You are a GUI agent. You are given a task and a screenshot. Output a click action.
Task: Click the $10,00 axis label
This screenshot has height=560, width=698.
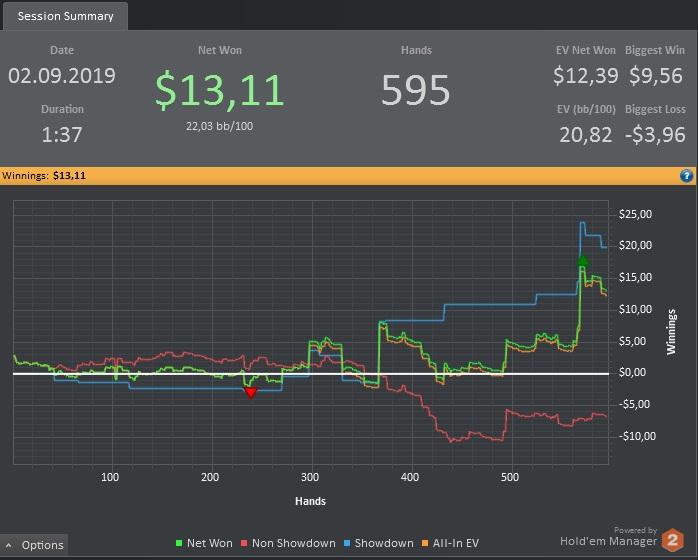point(635,309)
